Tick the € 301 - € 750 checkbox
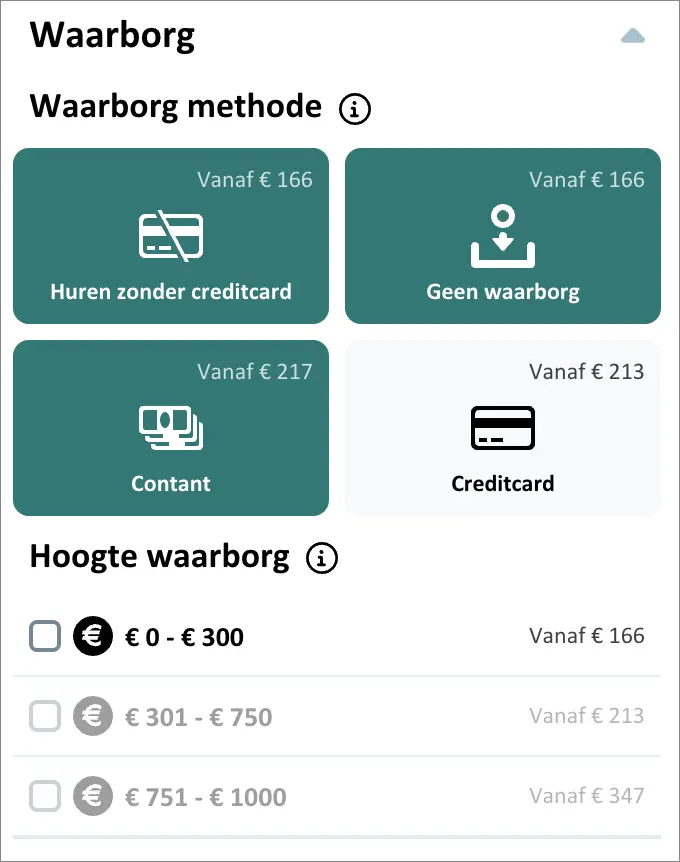680x862 pixels. click(46, 716)
